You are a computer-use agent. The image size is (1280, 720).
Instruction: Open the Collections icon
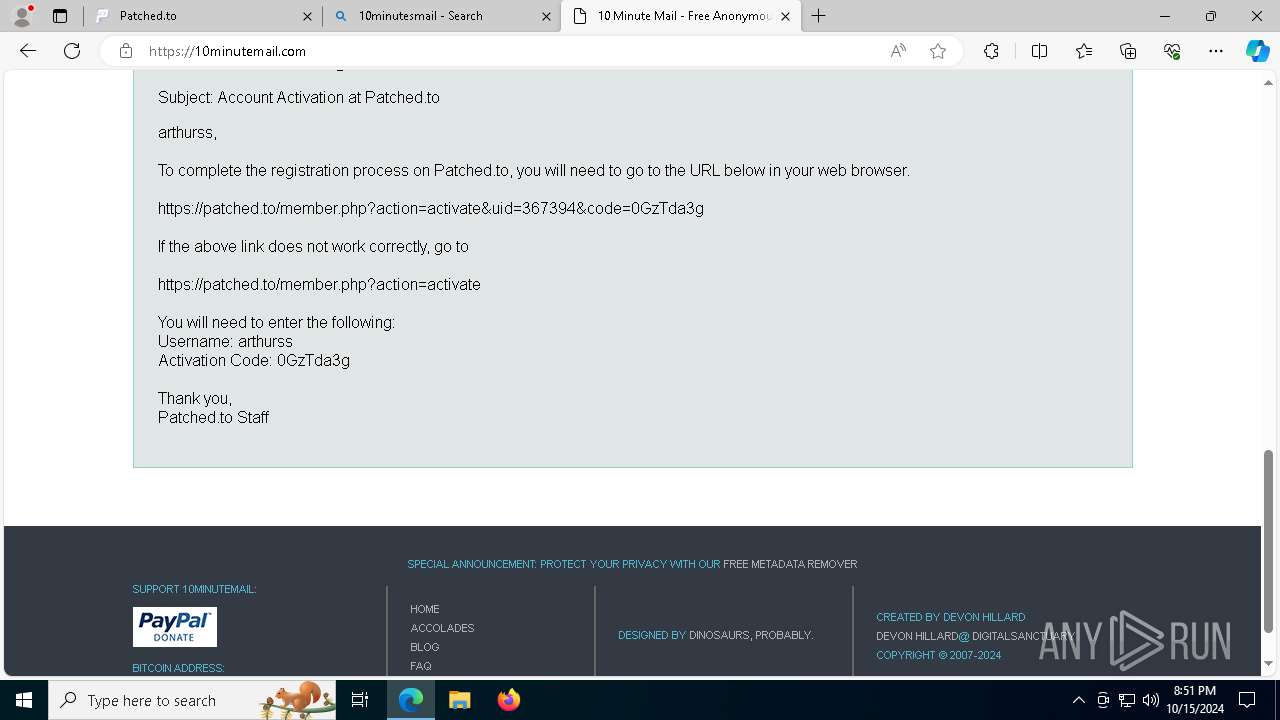point(1128,51)
